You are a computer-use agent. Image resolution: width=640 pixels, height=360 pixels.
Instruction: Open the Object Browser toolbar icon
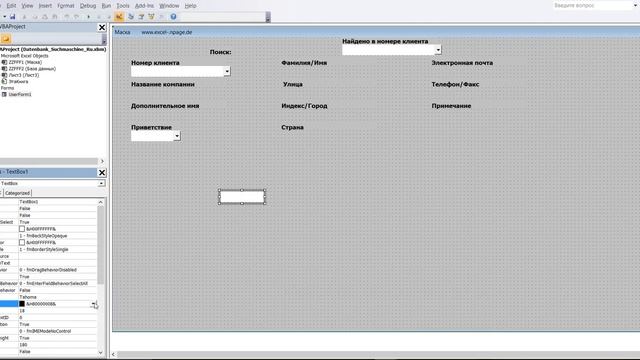[x=151, y=17]
